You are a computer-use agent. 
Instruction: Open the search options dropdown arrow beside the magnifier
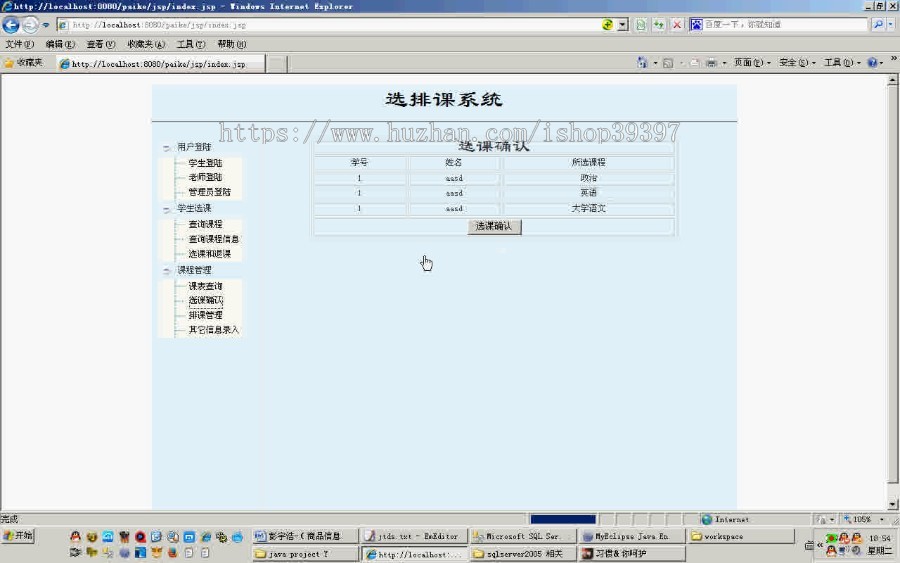tap(891, 25)
